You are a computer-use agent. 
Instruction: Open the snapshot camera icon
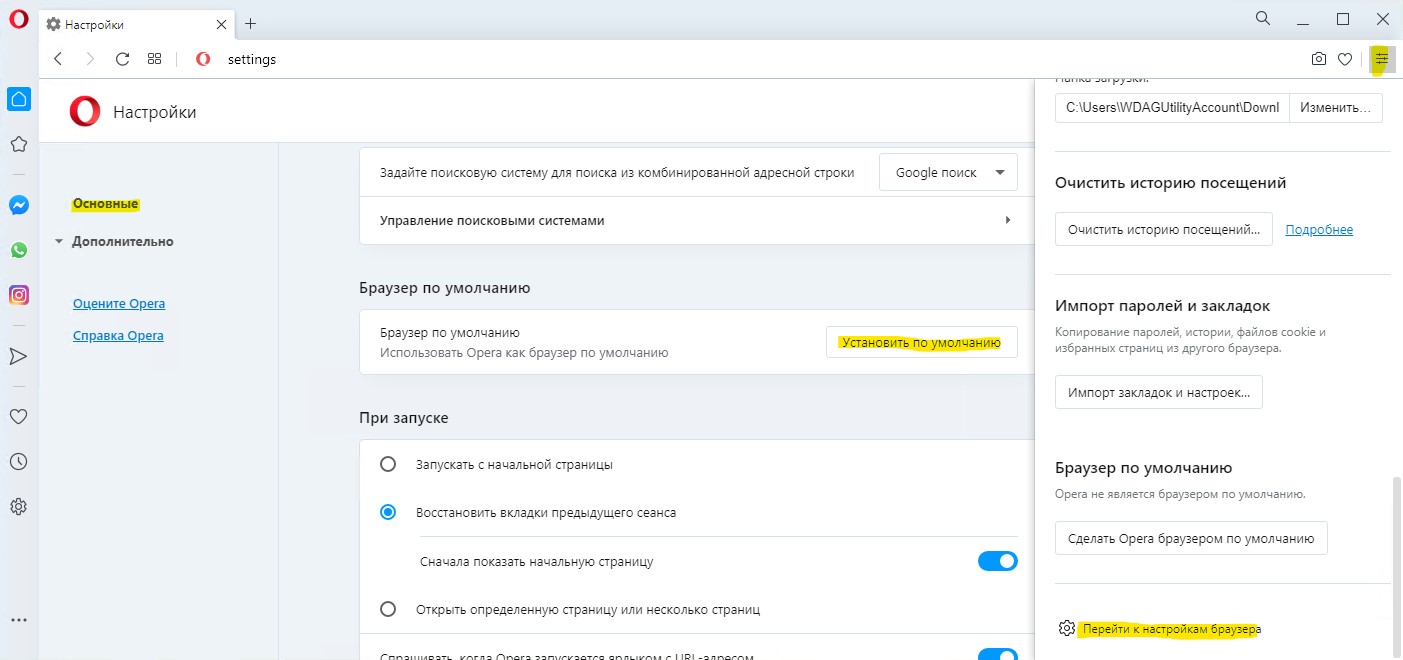click(x=1319, y=59)
